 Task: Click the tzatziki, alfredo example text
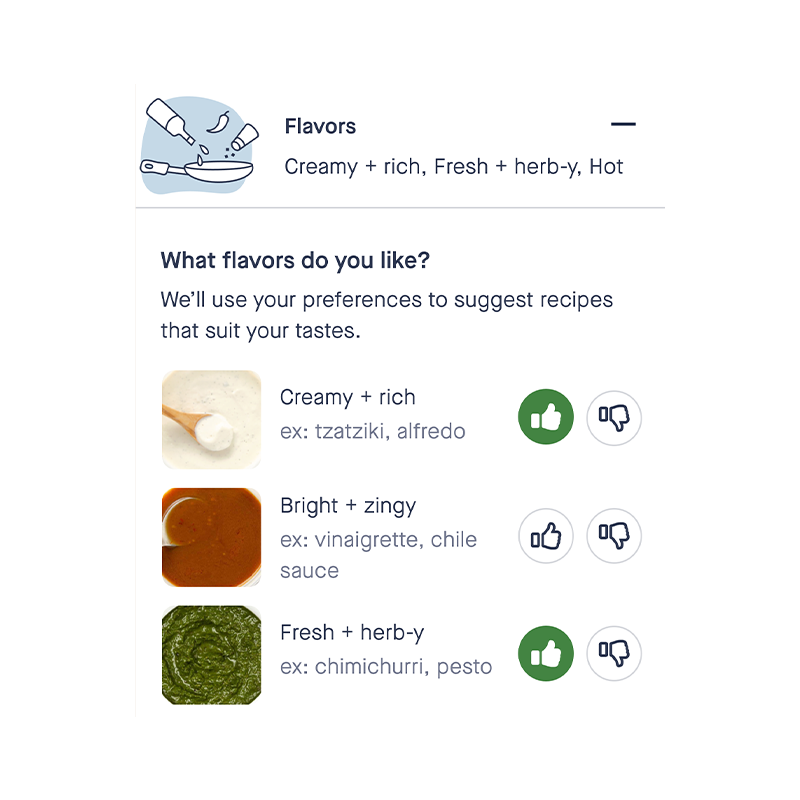tap(372, 432)
